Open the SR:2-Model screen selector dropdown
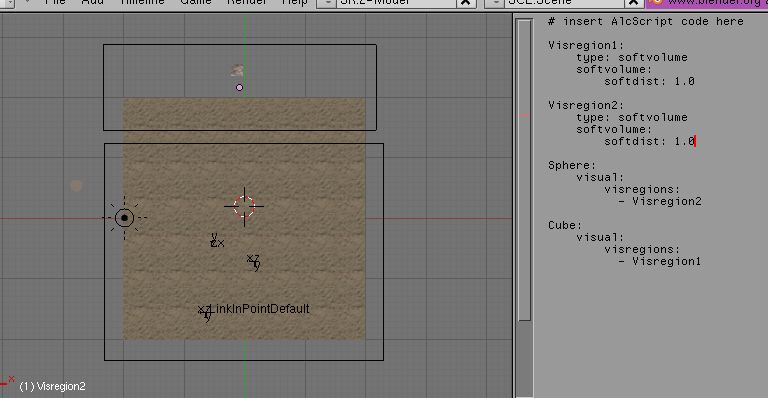Viewport: 768px width, 398px height. pos(327,3)
